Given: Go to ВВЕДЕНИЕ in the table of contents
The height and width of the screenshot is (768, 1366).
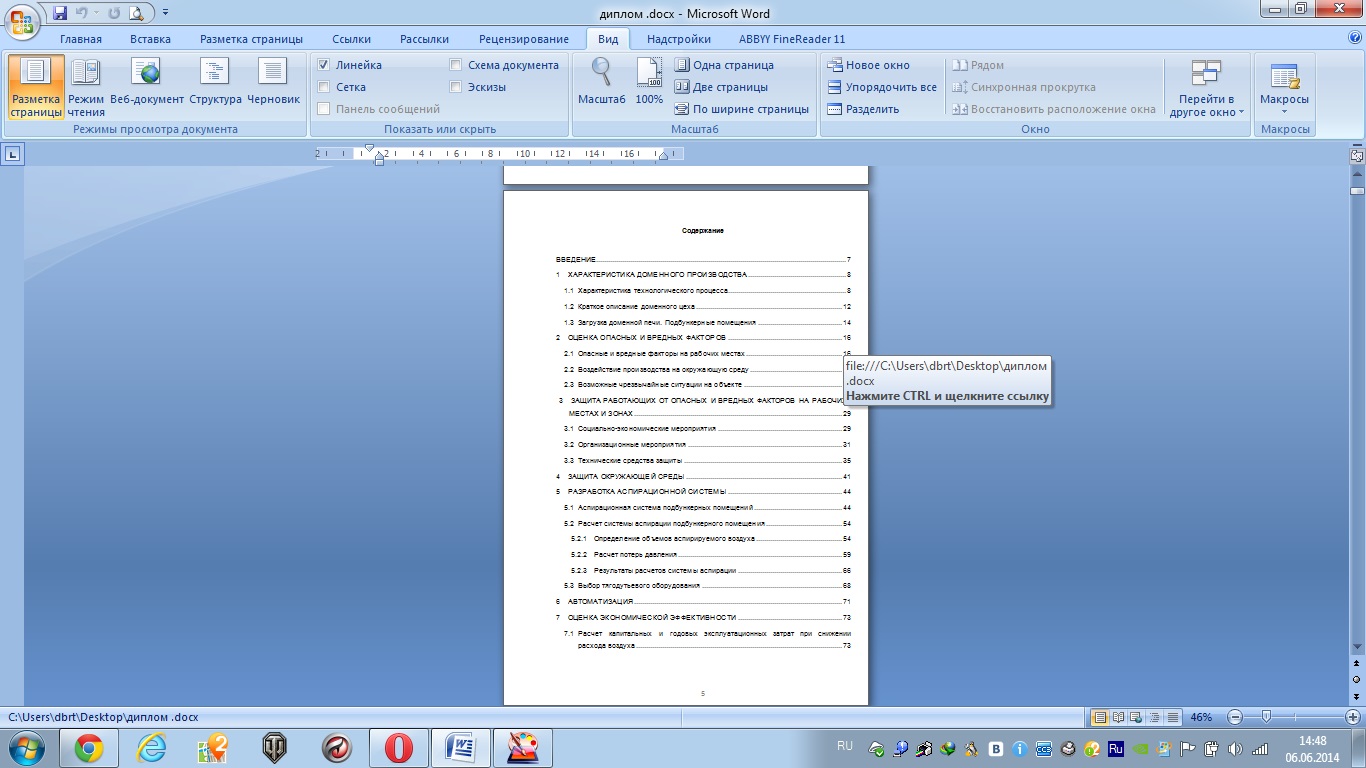Looking at the screenshot, I should coord(703,259).
